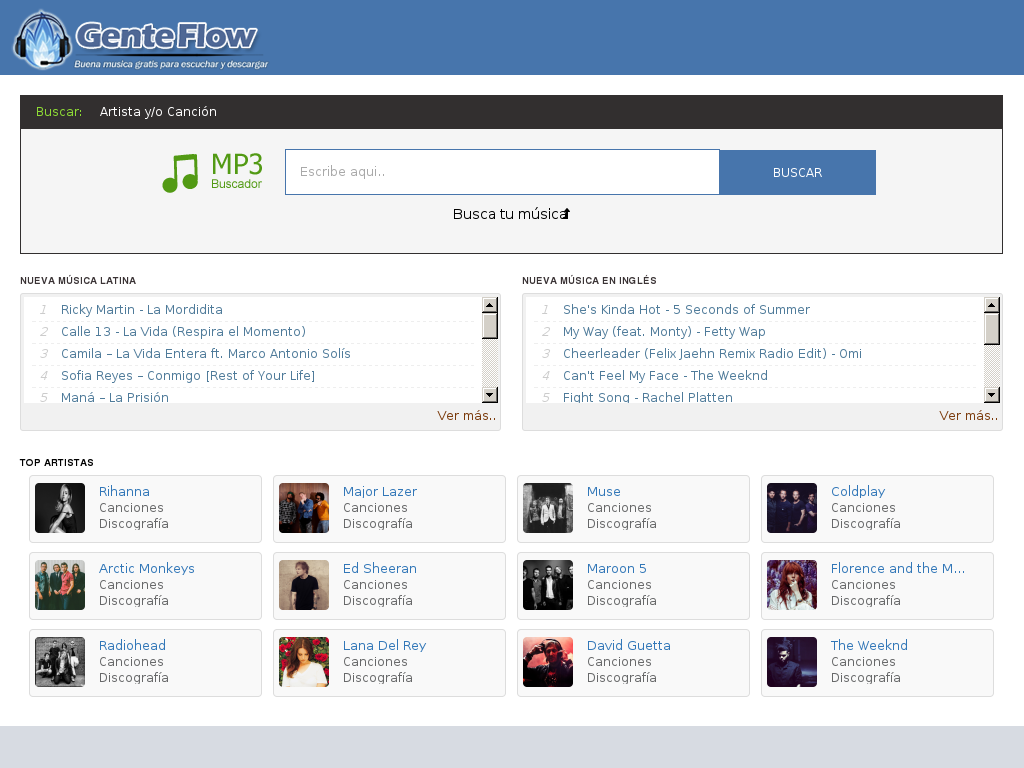Open Ver más under Nueva Música Latina
Viewport: 1024px width, 768px height.
pyautogui.click(x=467, y=415)
